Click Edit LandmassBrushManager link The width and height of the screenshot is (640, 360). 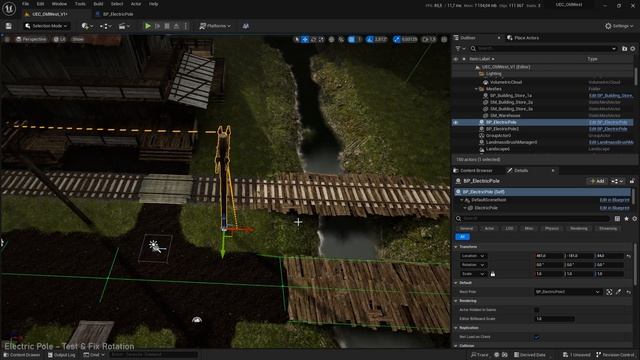[611, 142]
